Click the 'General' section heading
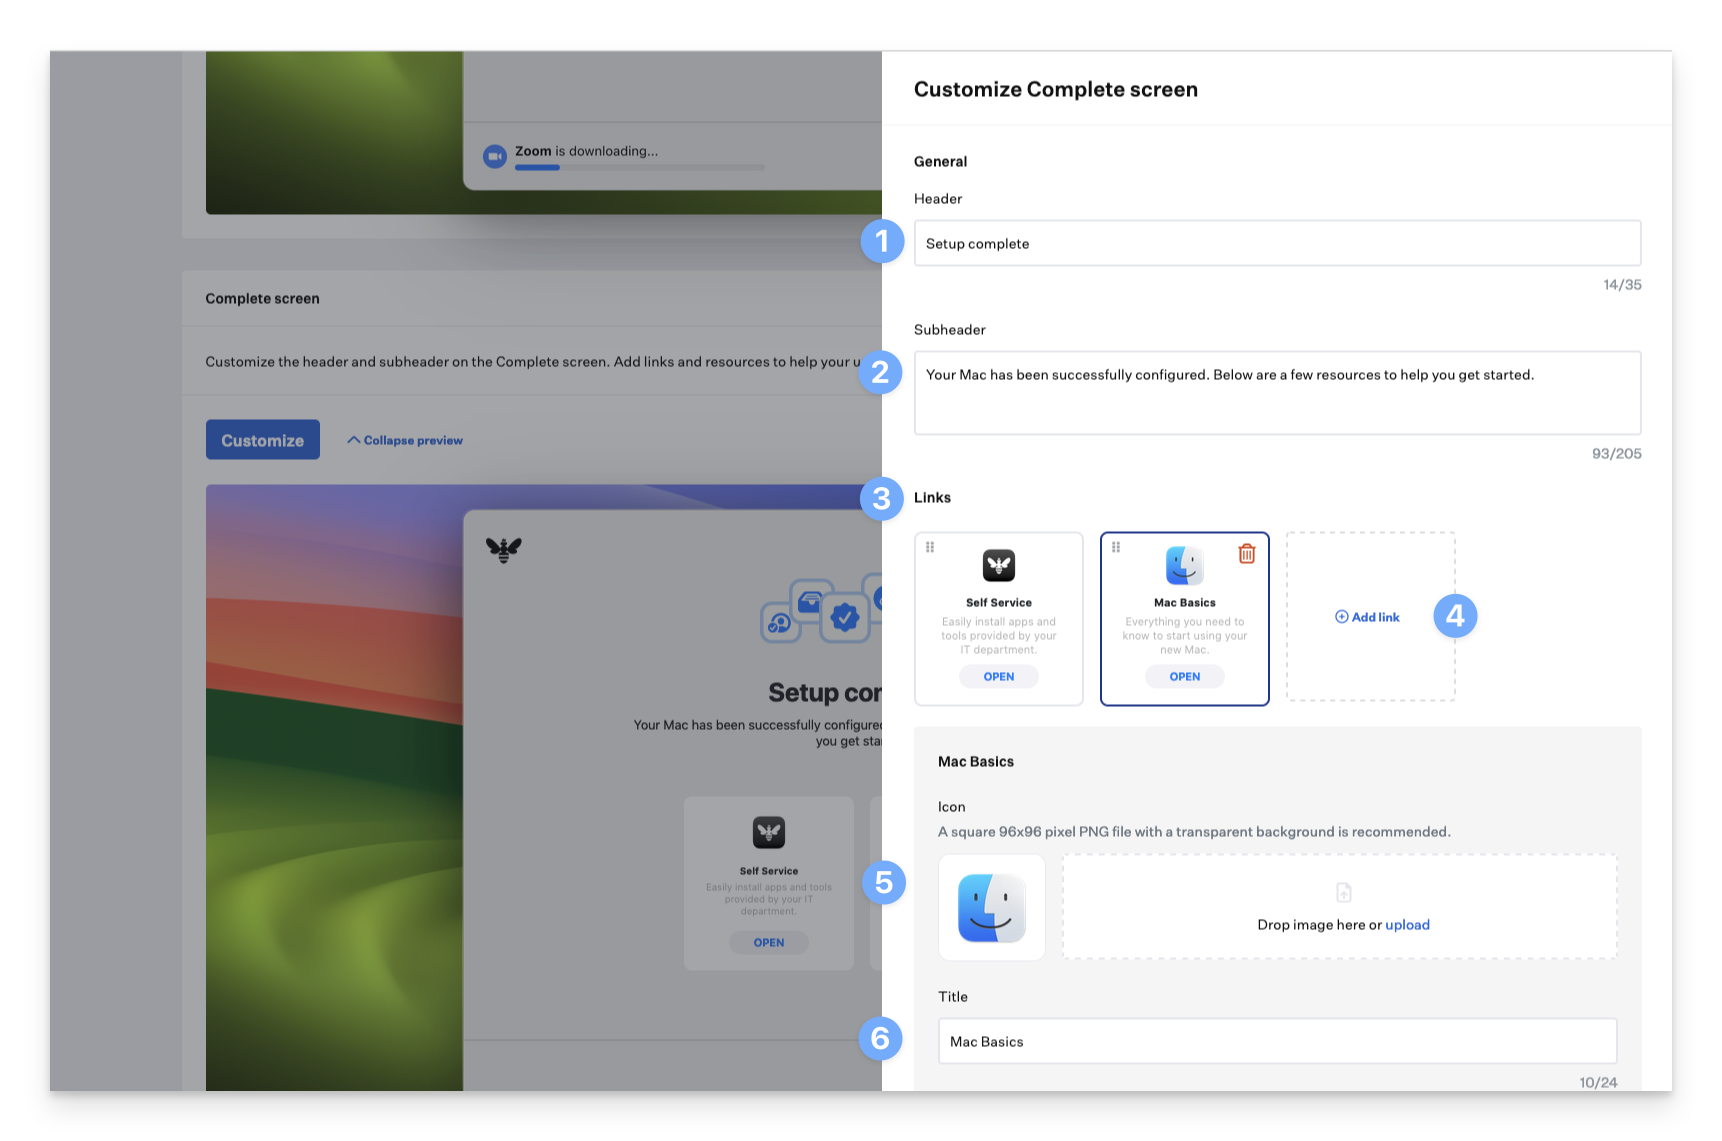The width and height of the screenshot is (1722, 1141). [x=941, y=161]
